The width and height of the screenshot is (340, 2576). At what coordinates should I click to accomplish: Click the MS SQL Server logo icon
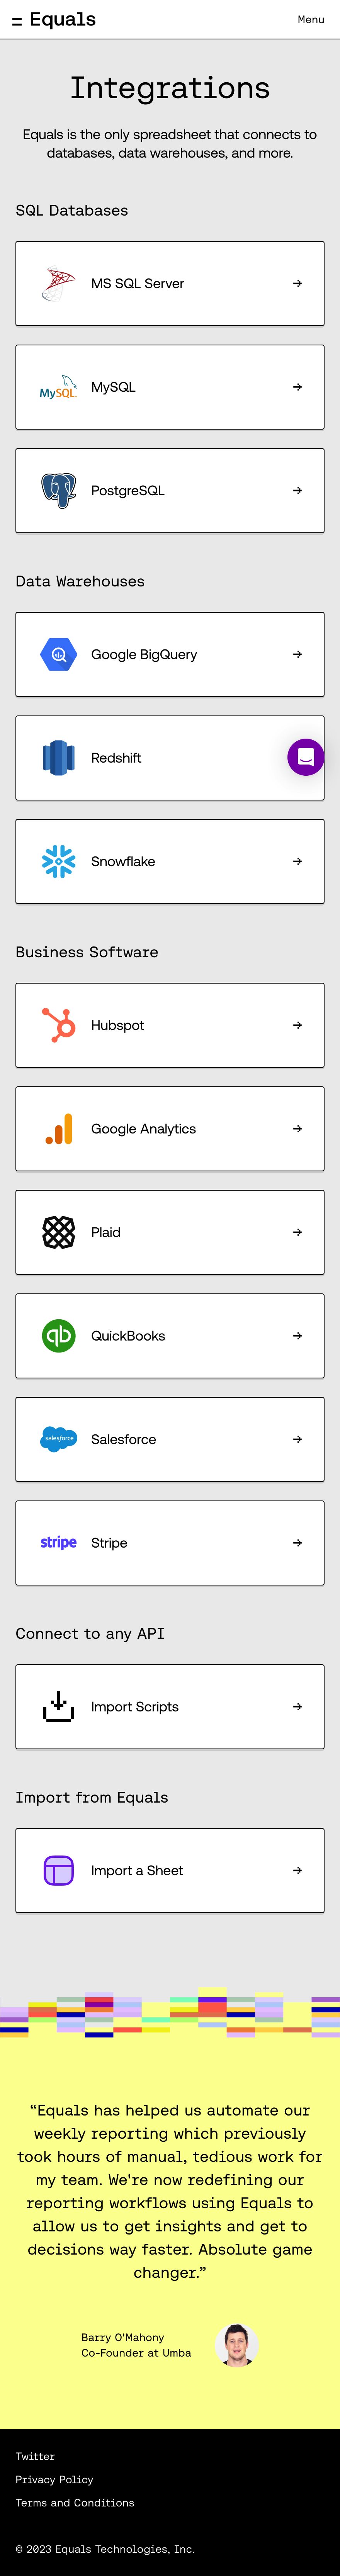coord(58,284)
